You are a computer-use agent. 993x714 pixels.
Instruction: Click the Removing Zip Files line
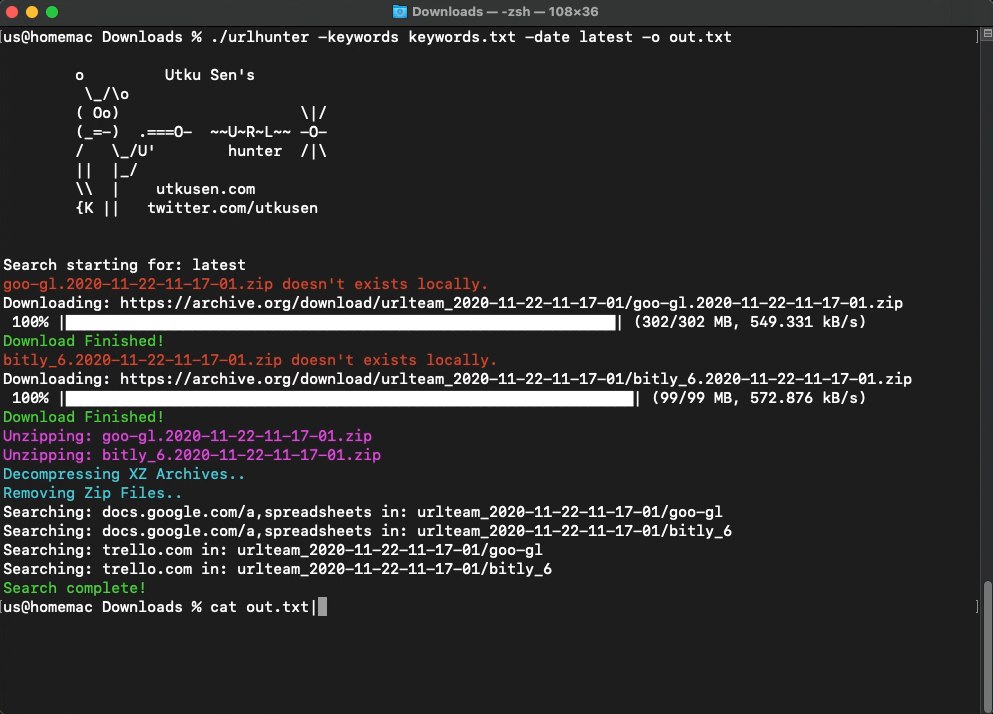tap(92, 493)
